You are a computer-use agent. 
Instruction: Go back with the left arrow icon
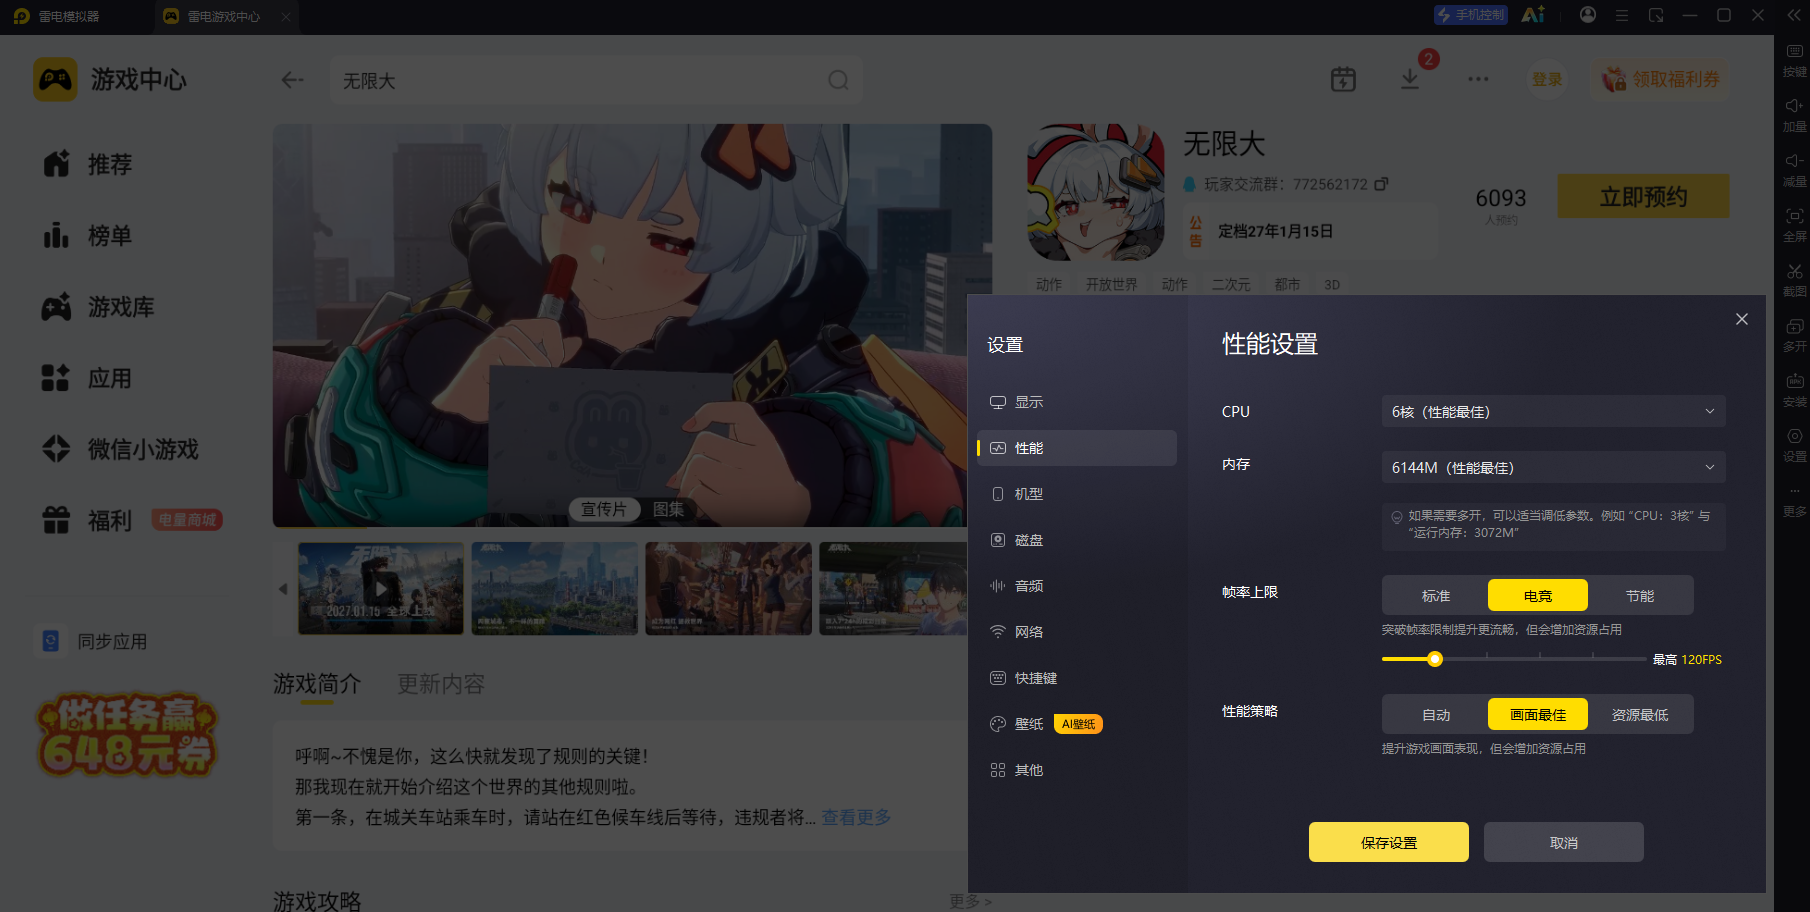pyautogui.click(x=292, y=80)
